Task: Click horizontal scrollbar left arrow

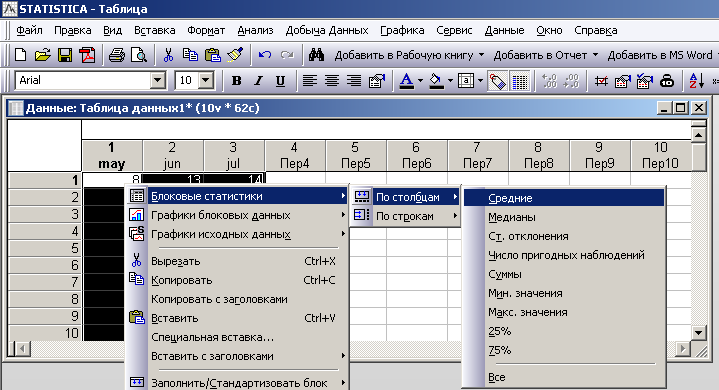Action: (x=22, y=349)
